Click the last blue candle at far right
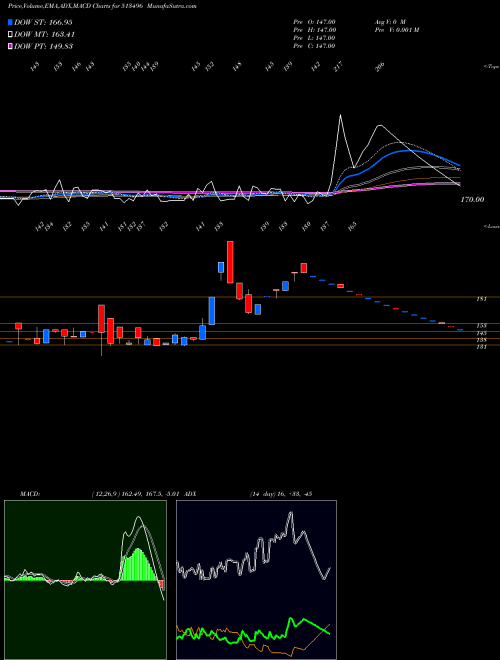This screenshot has width=500, height=660. coord(460,330)
